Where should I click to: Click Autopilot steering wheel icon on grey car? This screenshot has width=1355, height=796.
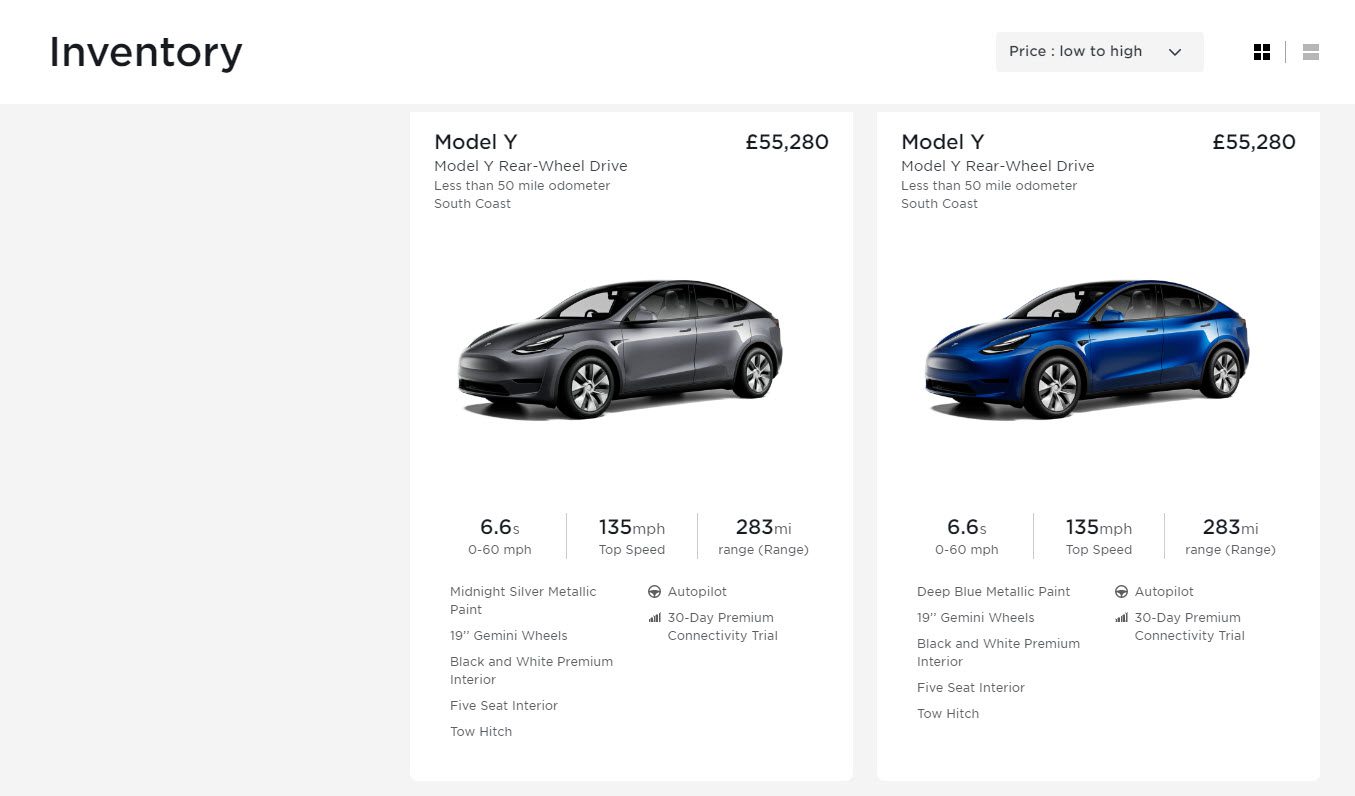pos(655,591)
